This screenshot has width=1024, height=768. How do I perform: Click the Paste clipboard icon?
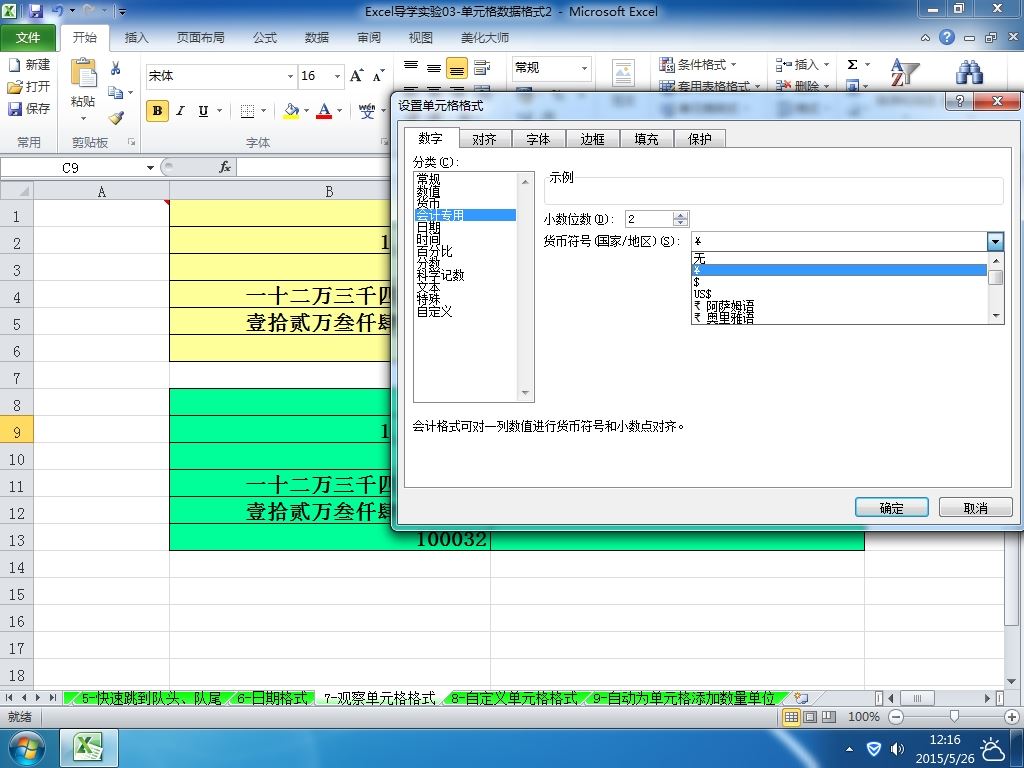[84, 73]
